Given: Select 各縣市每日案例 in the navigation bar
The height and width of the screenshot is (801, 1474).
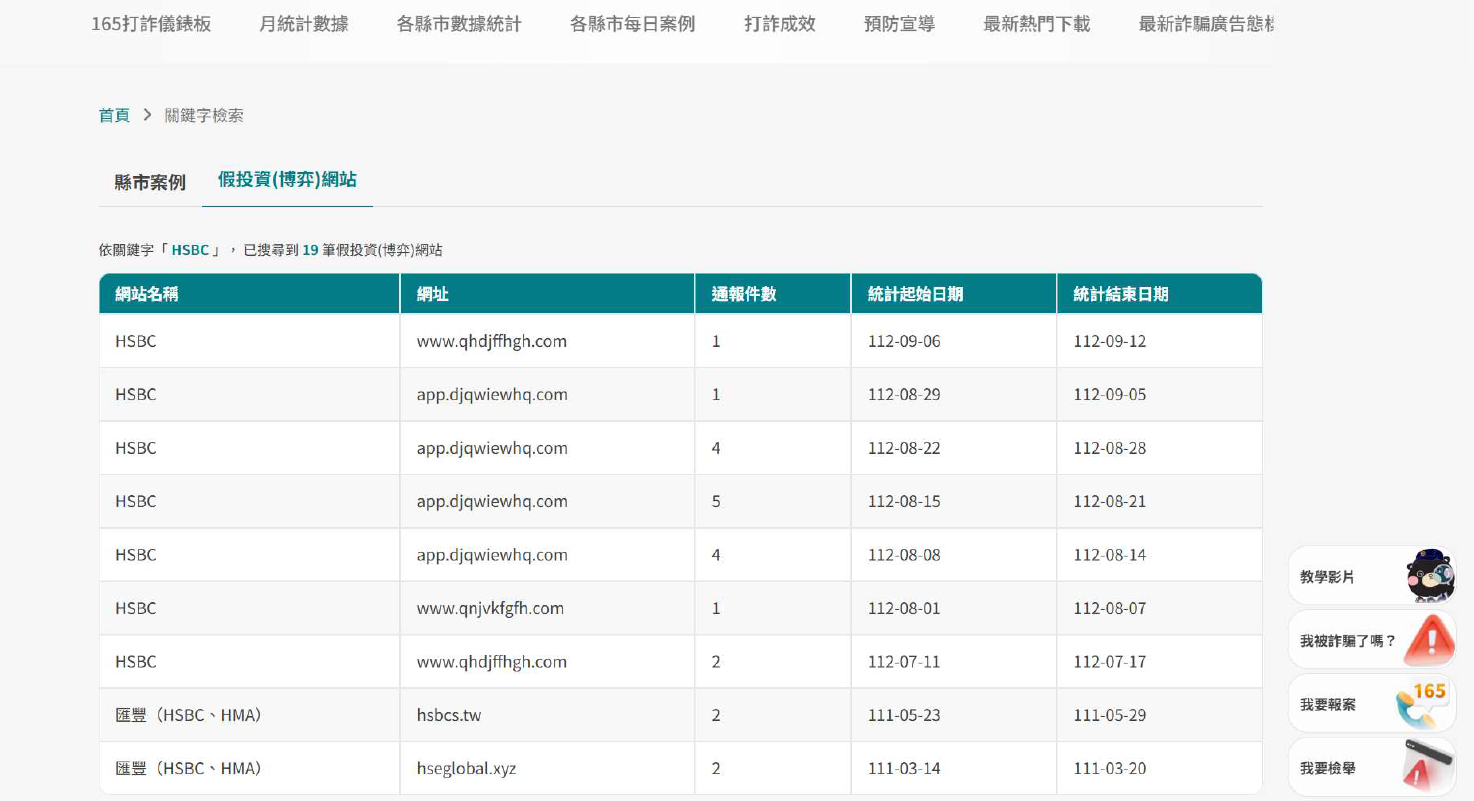Looking at the screenshot, I should 632,24.
